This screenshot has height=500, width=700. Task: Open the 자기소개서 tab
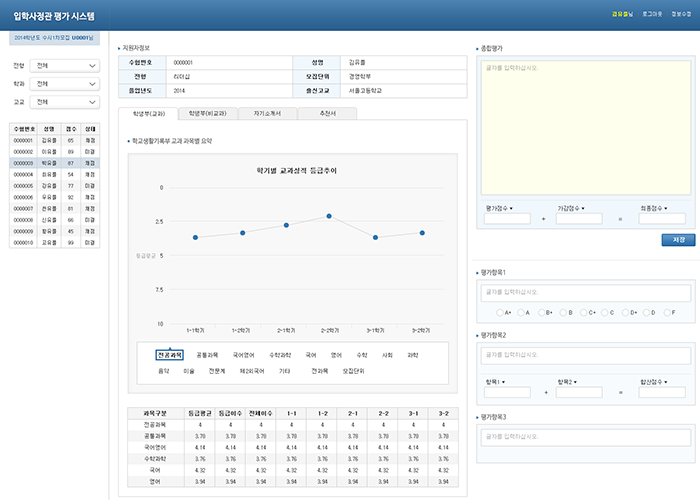(267, 113)
